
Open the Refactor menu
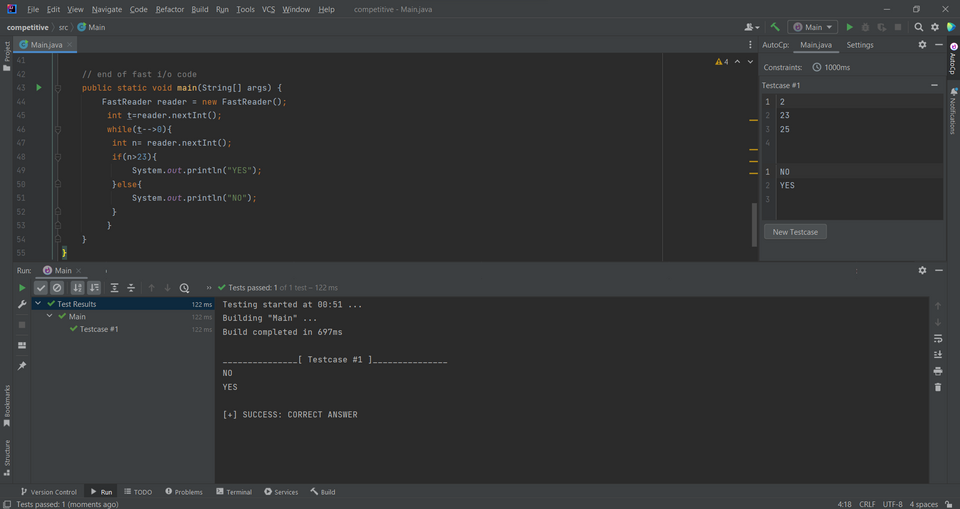pos(169,9)
